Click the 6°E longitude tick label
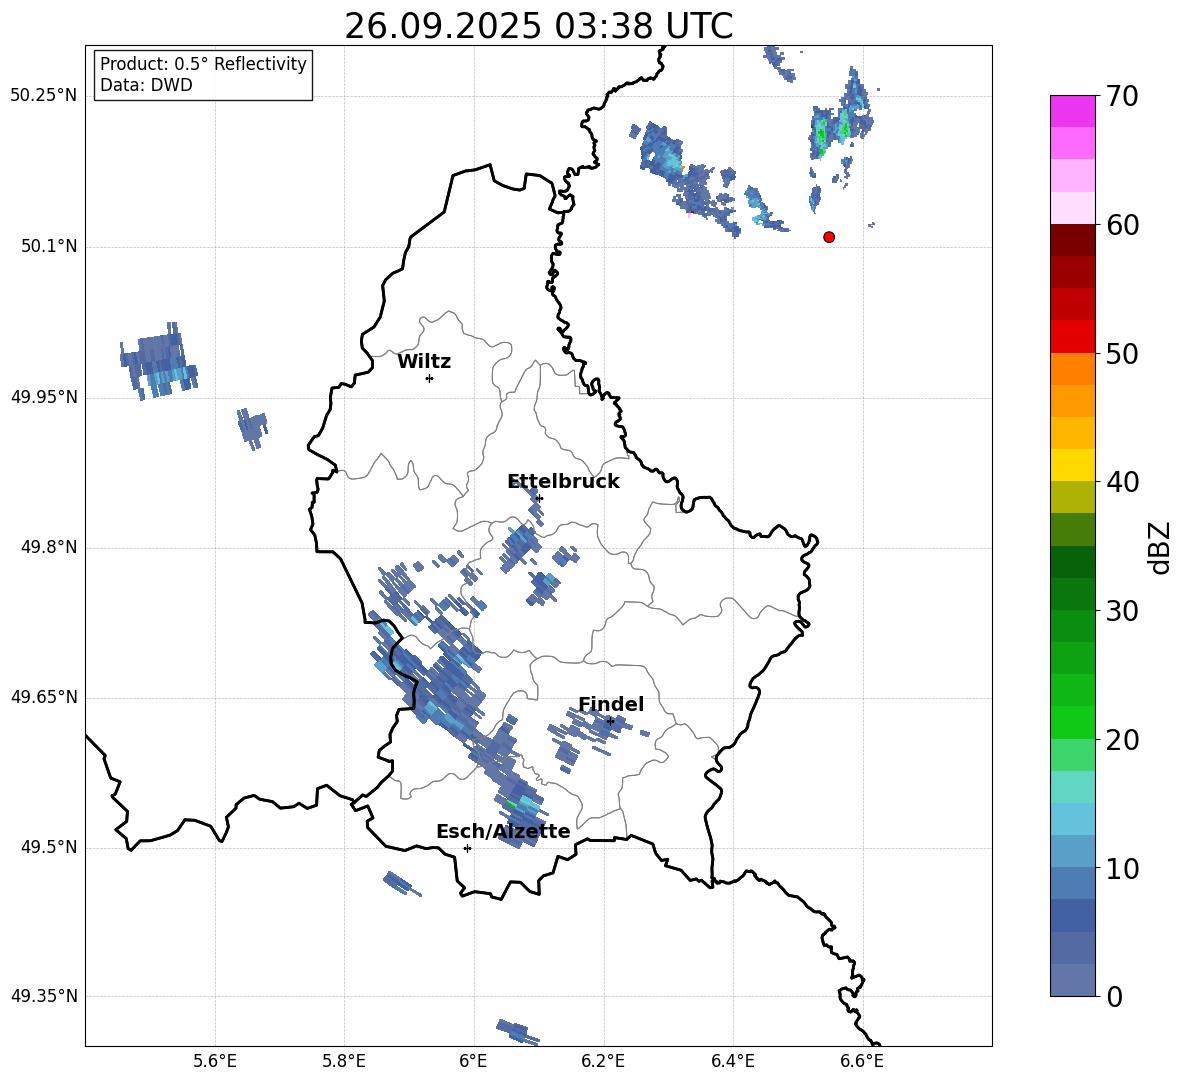Viewport: 1184px width, 1081px height. (x=473, y=1061)
